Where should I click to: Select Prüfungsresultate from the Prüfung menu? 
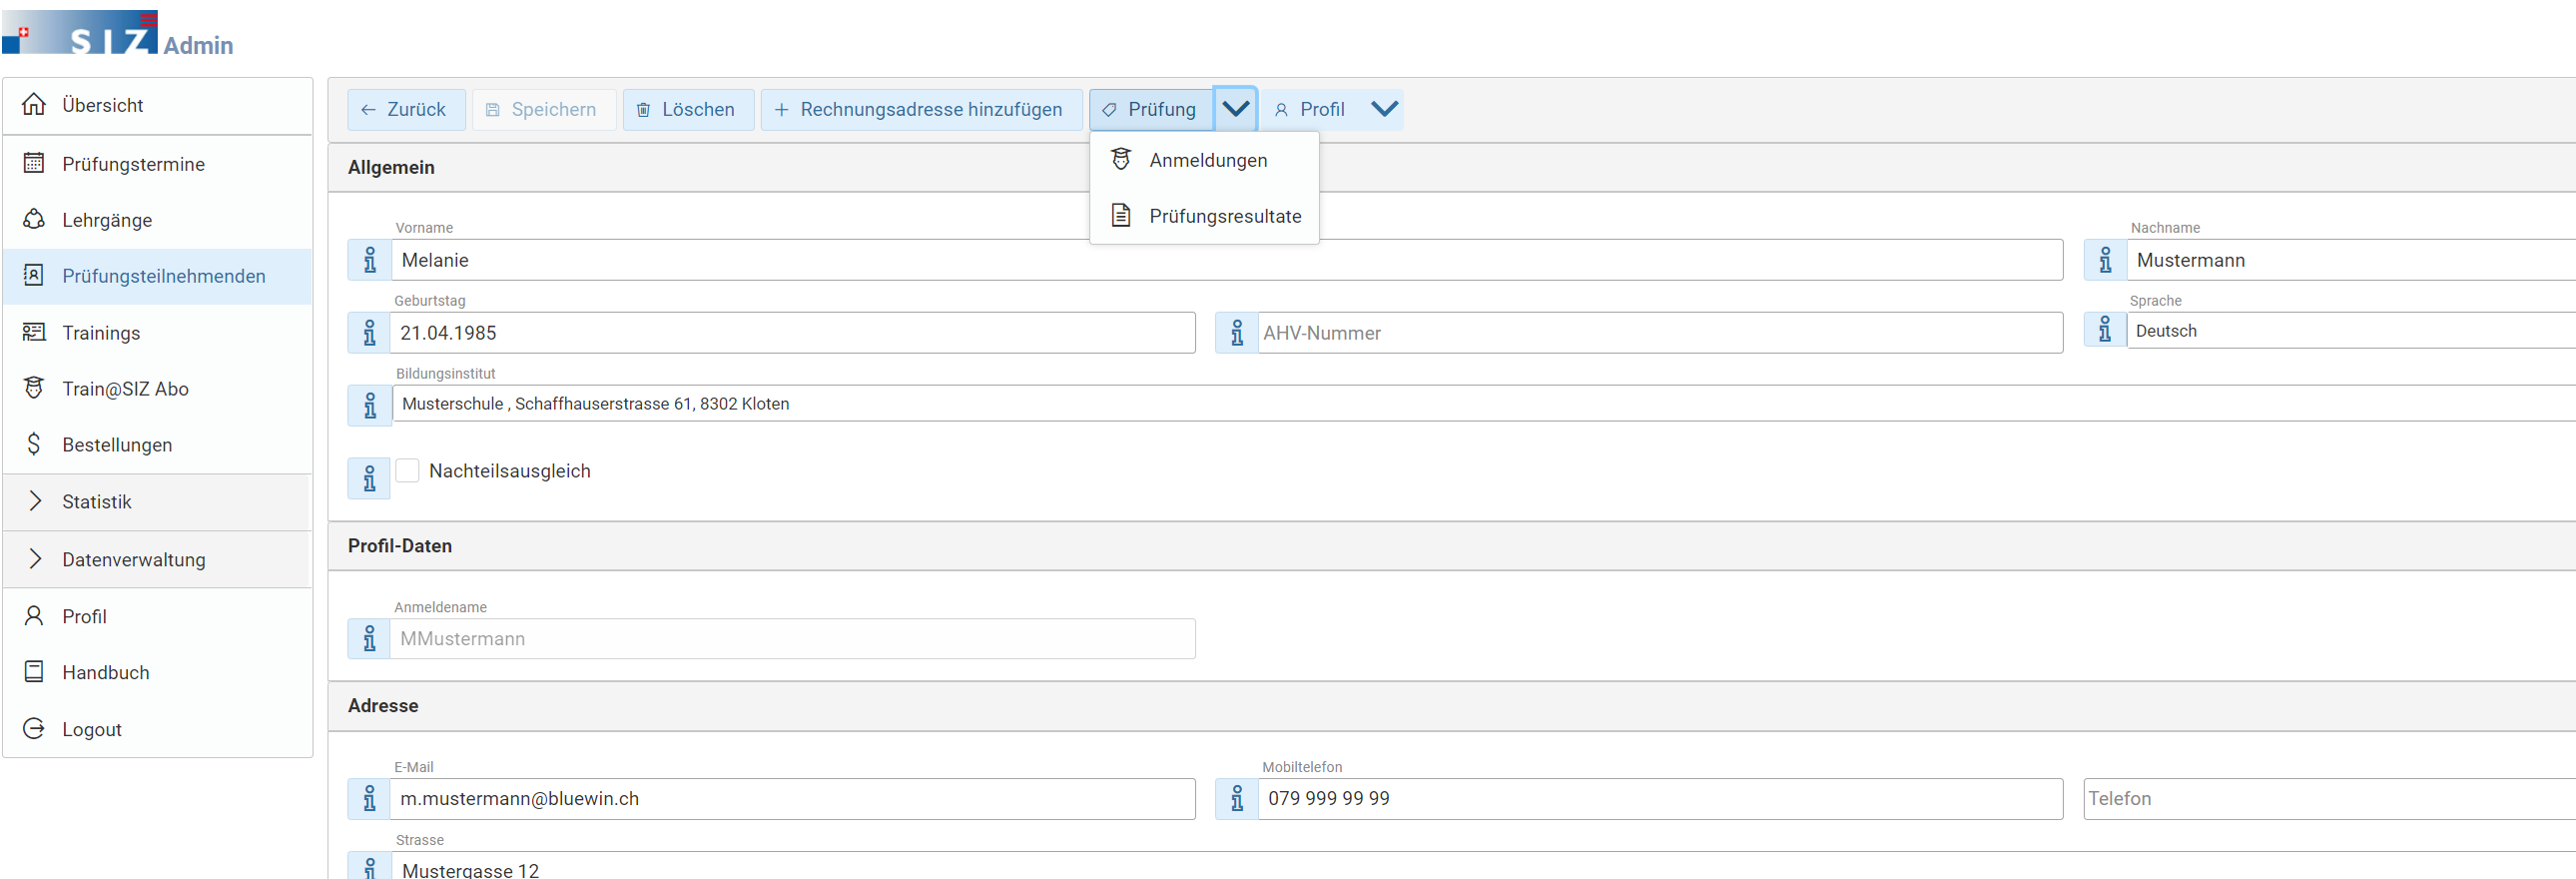[1204, 216]
